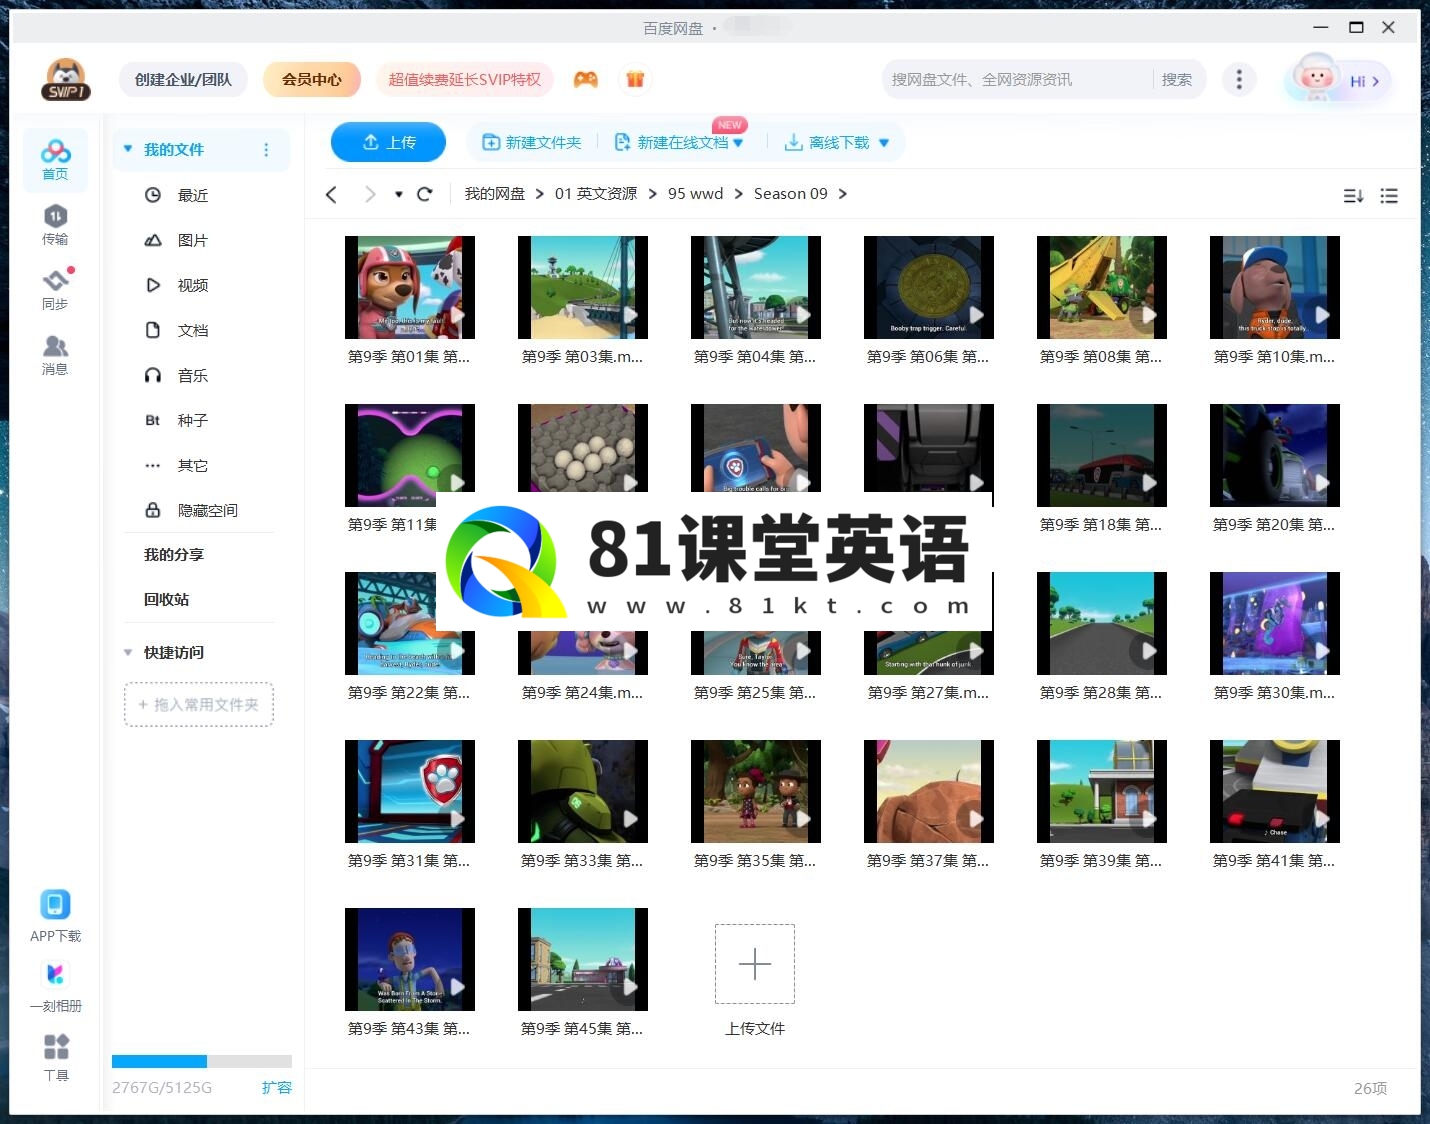
Task: Click the 上传 upload button
Action: coord(388,142)
